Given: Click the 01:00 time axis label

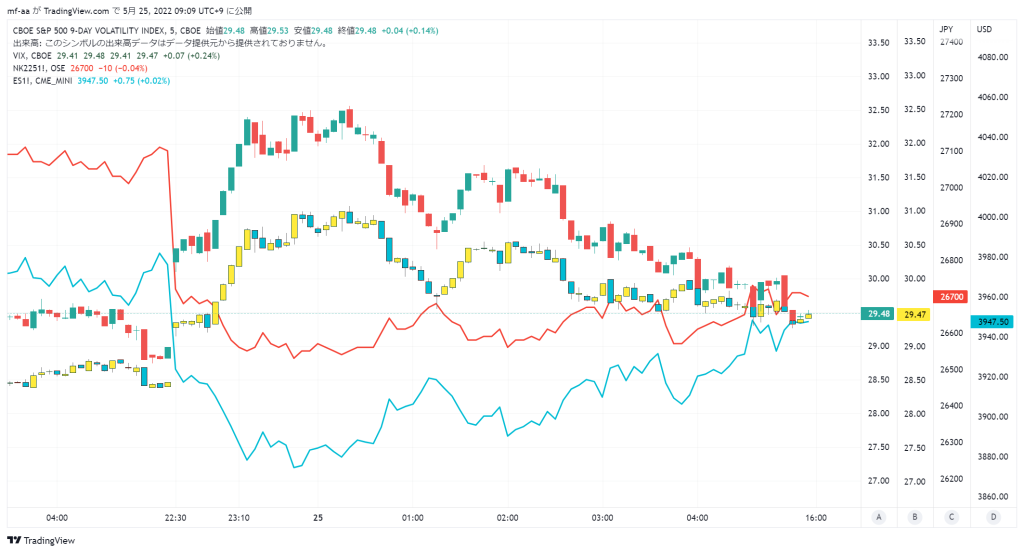Looking at the screenshot, I should pos(413,518).
